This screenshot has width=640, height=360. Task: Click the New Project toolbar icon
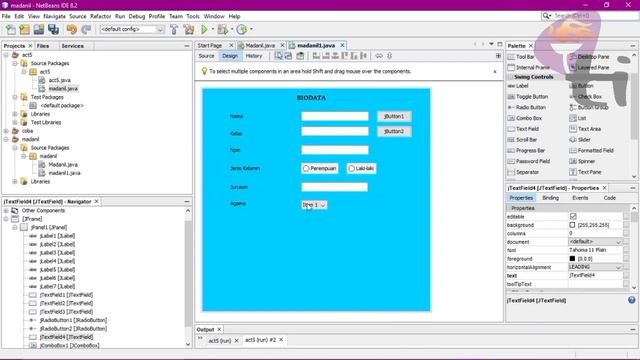[x=24, y=29]
